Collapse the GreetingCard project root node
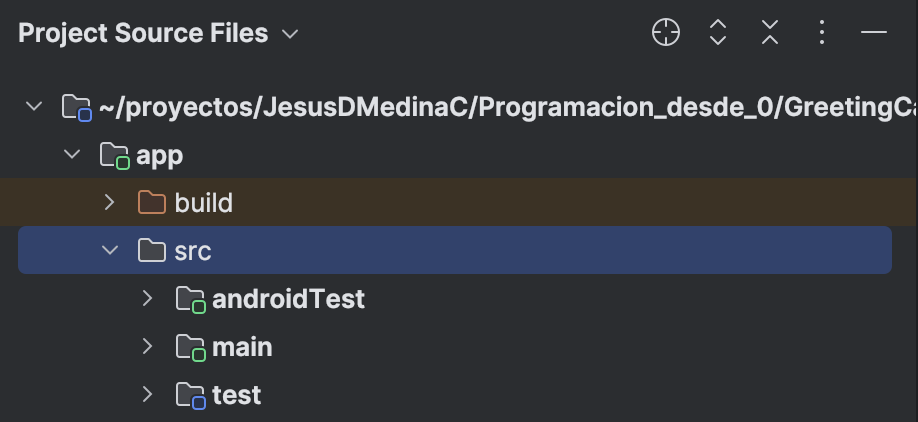The image size is (918, 422). click(35, 107)
